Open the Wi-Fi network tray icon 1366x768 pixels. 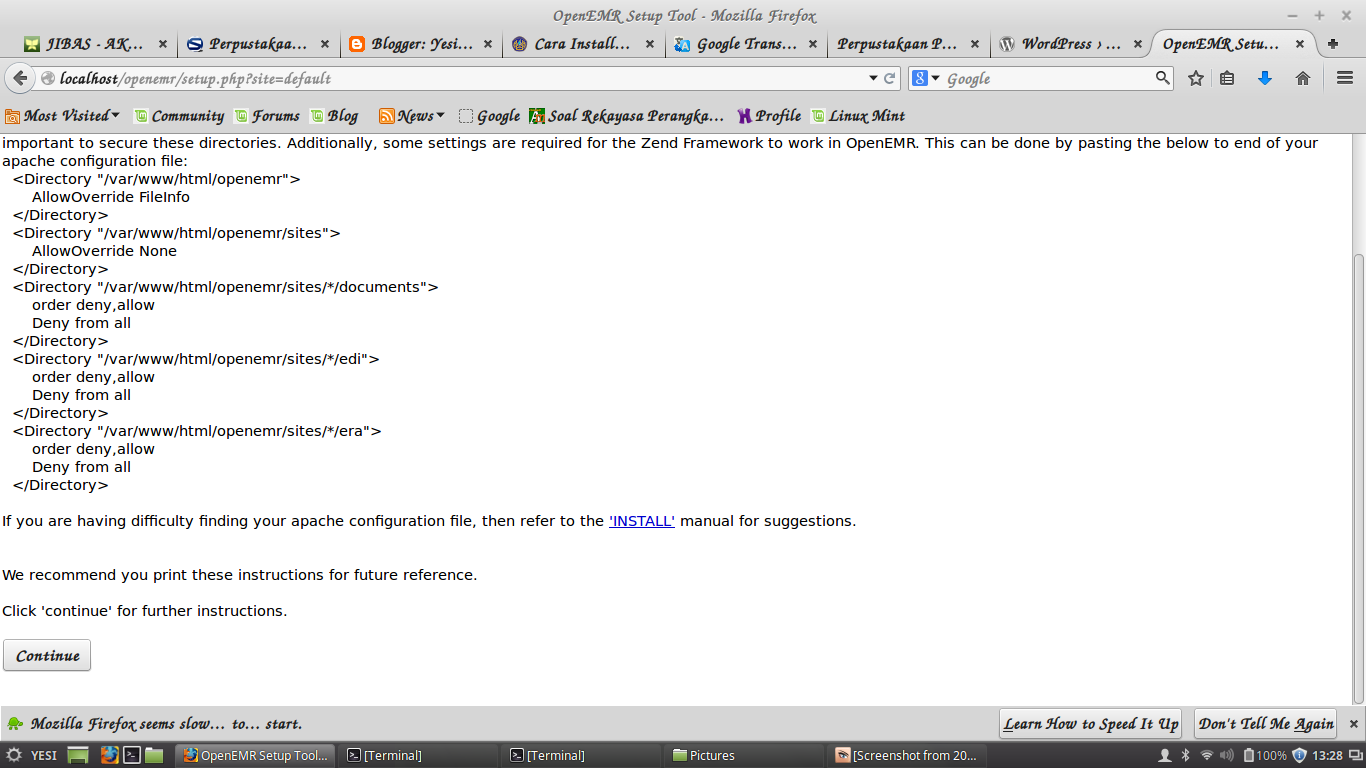click(1207, 755)
